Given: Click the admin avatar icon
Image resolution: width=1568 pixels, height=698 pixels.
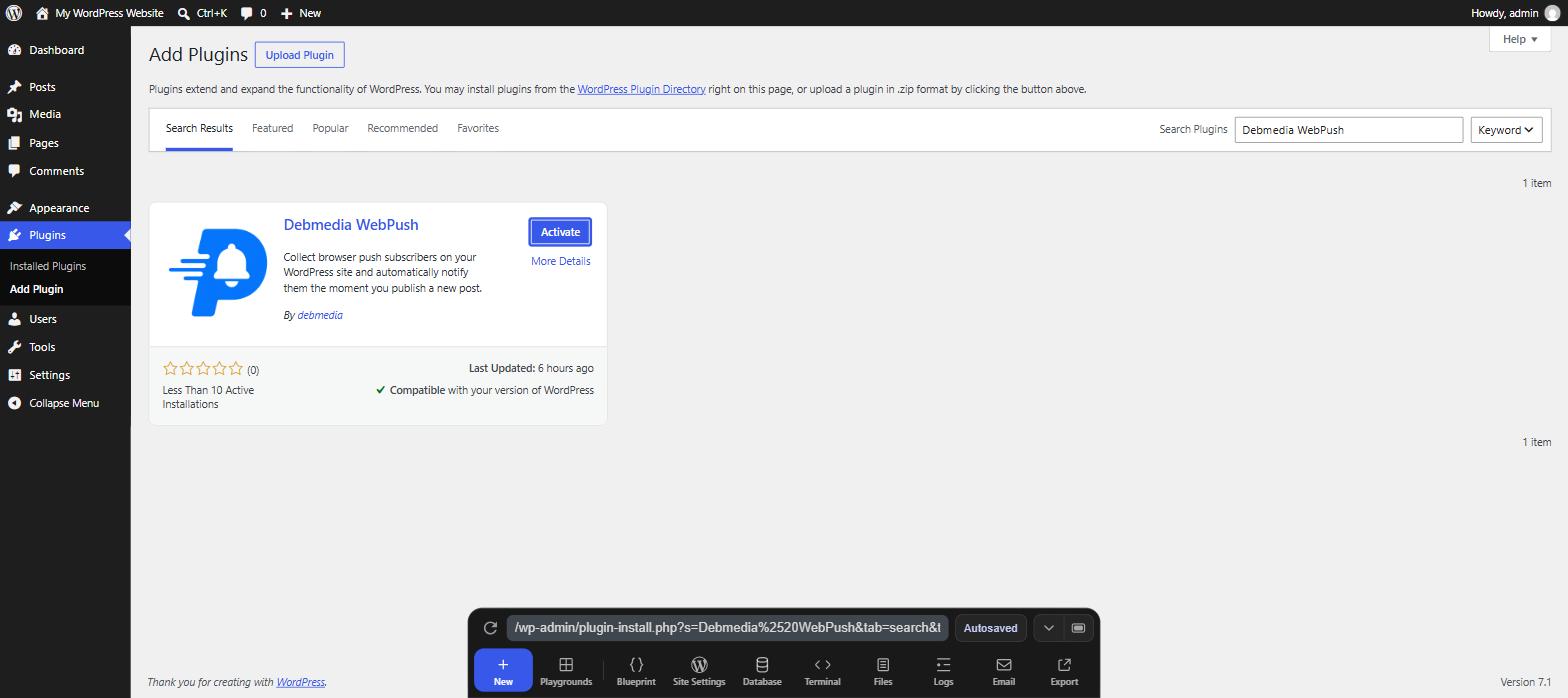Looking at the screenshot, I should (x=1552, y=13).
